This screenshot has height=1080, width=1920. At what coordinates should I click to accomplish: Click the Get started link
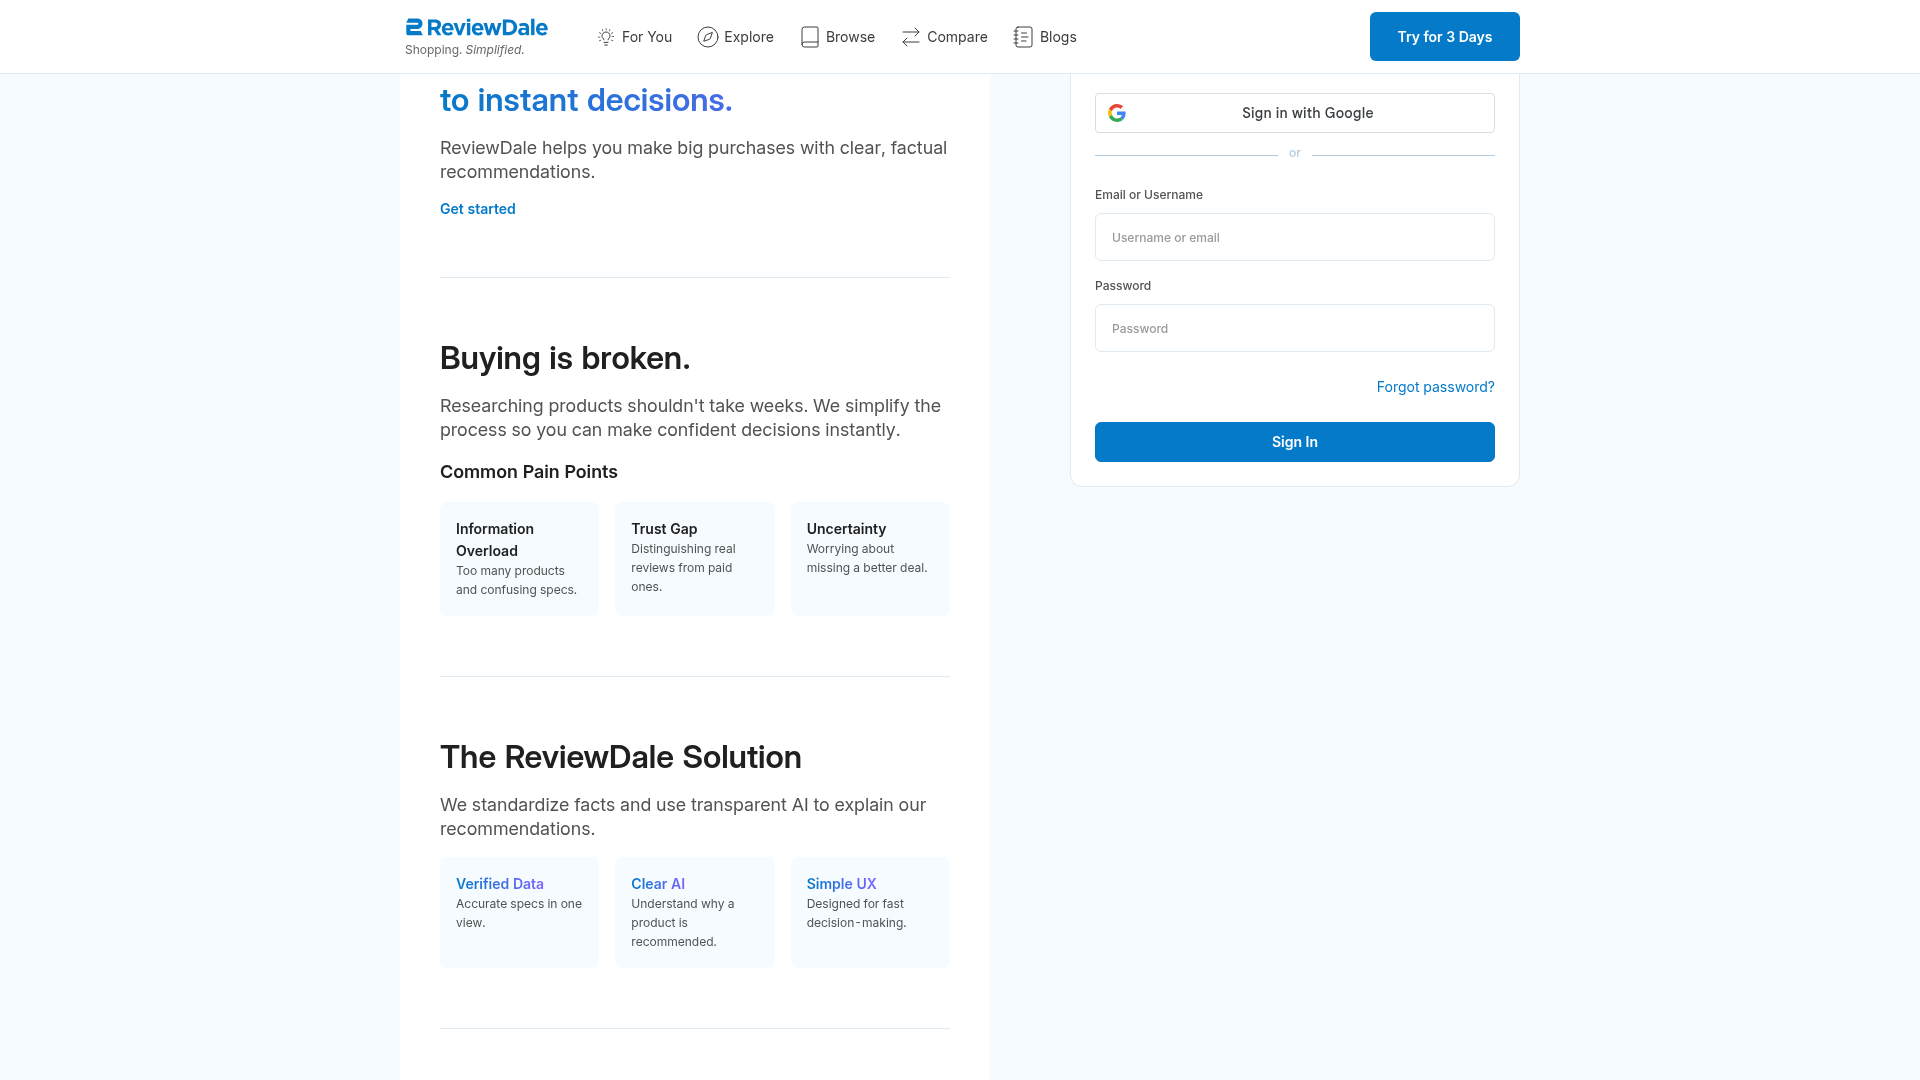point(478,209)
